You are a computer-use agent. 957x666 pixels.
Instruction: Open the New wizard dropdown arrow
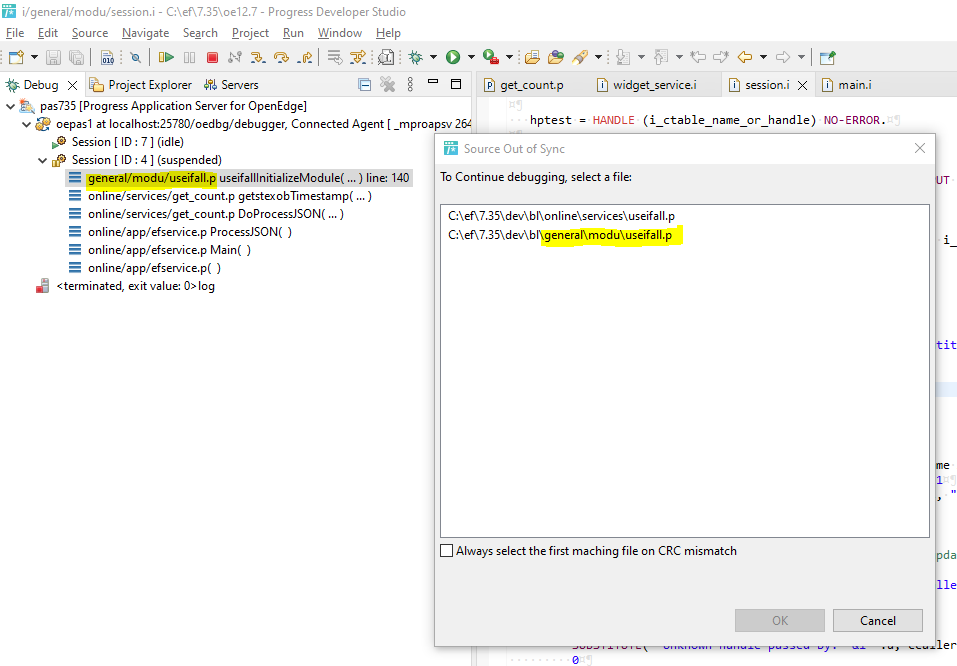(x=34, y=57)
